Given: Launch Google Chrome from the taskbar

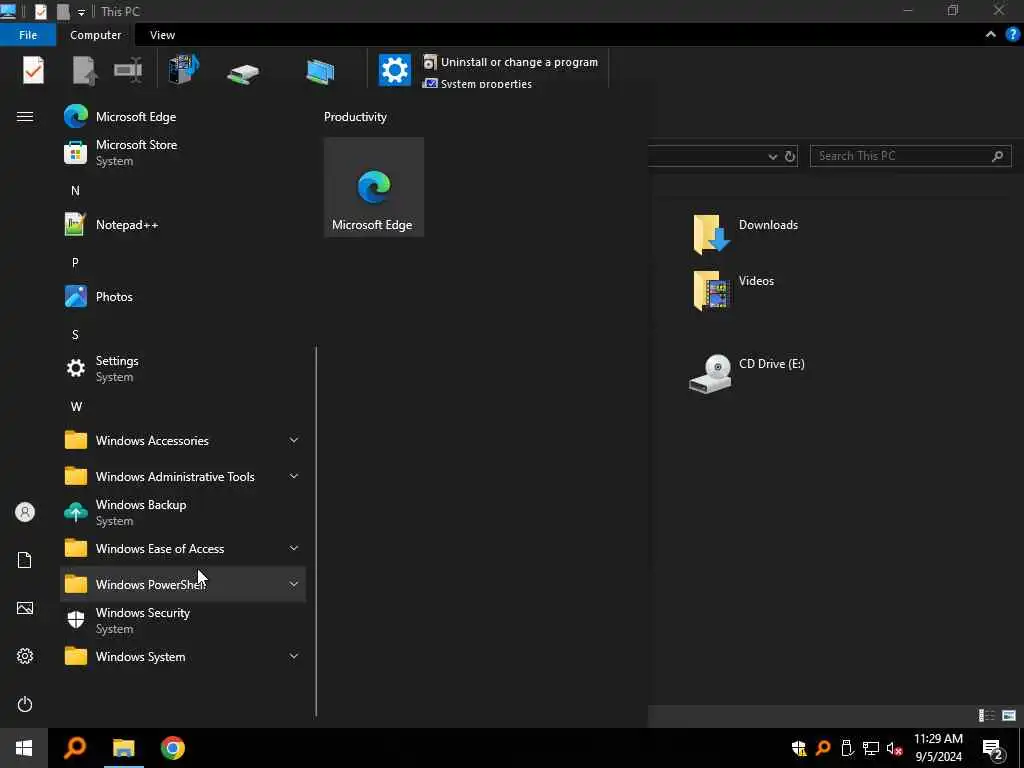Looking at the screenshot, I should [173, 748].
